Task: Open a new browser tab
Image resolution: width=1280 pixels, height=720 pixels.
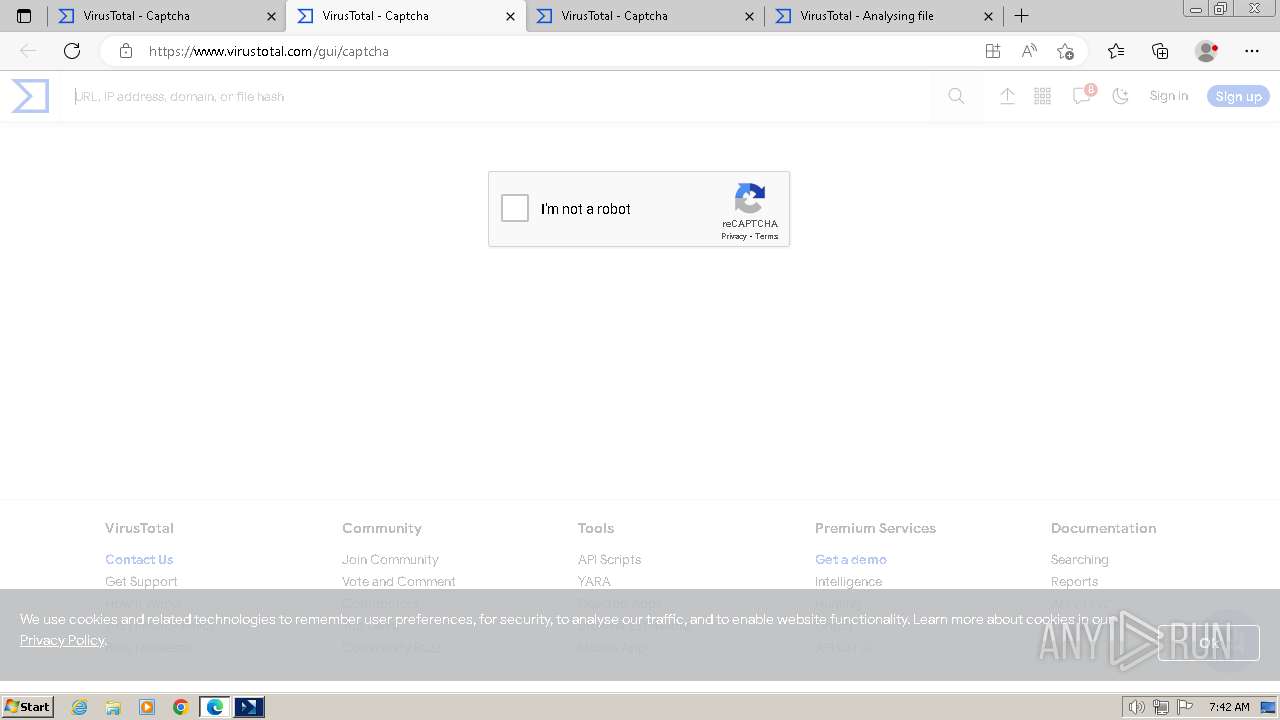Action: [1021, 16]
